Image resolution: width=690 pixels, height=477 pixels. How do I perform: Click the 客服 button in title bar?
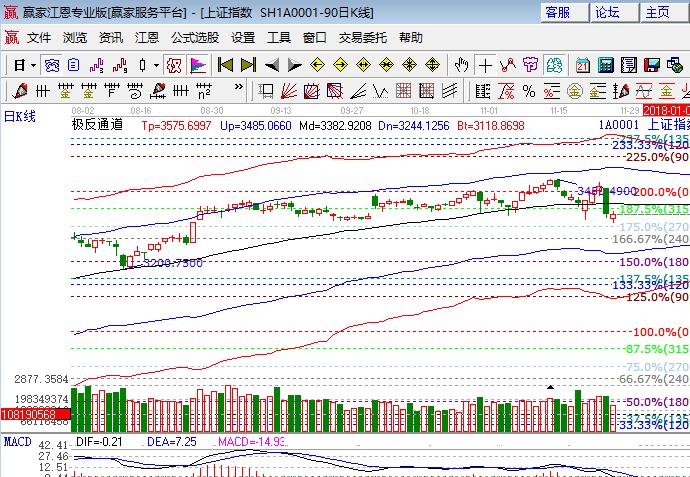coord(558,12)
